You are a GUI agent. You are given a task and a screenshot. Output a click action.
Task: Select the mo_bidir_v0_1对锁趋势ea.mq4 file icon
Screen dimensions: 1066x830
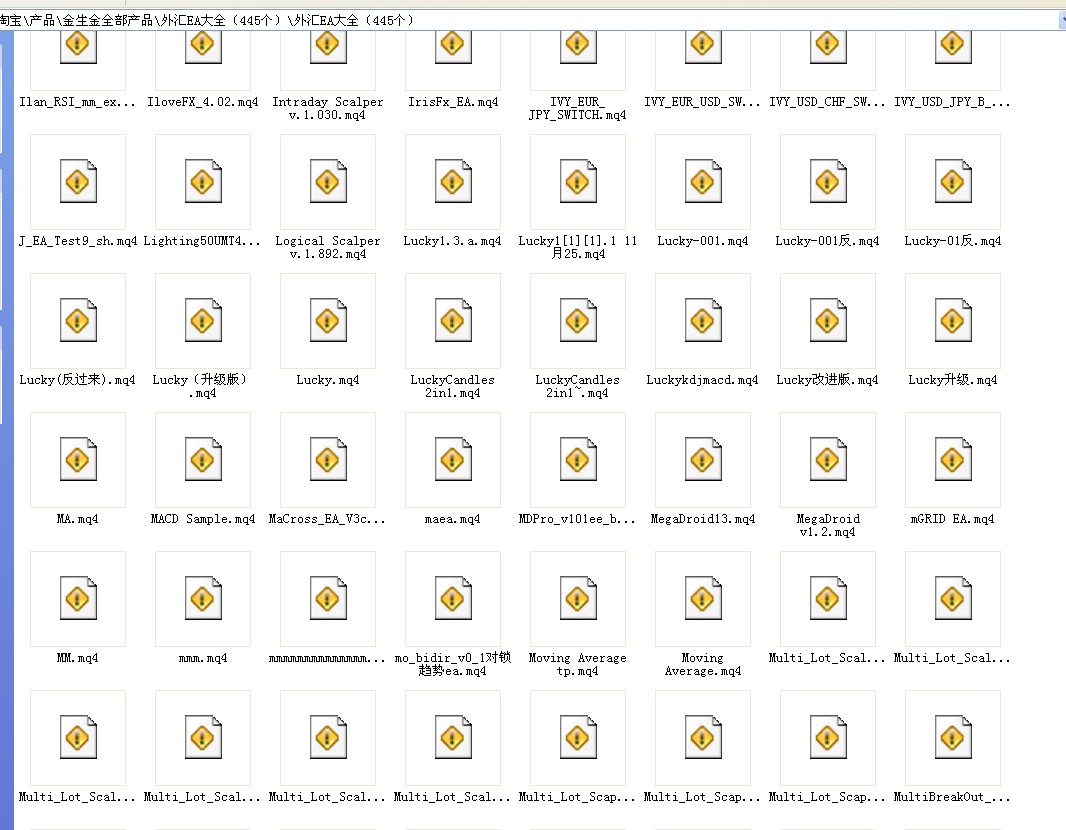tap(453, 598)
